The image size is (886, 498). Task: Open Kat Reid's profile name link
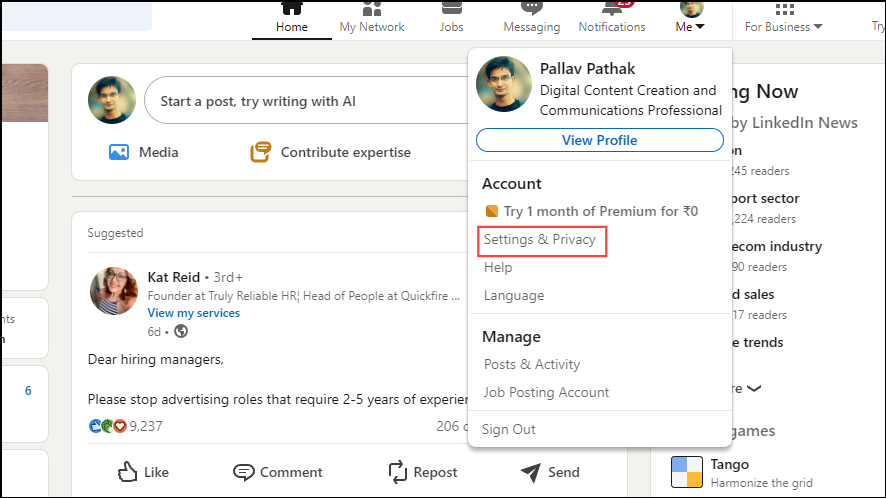(173, 277)
